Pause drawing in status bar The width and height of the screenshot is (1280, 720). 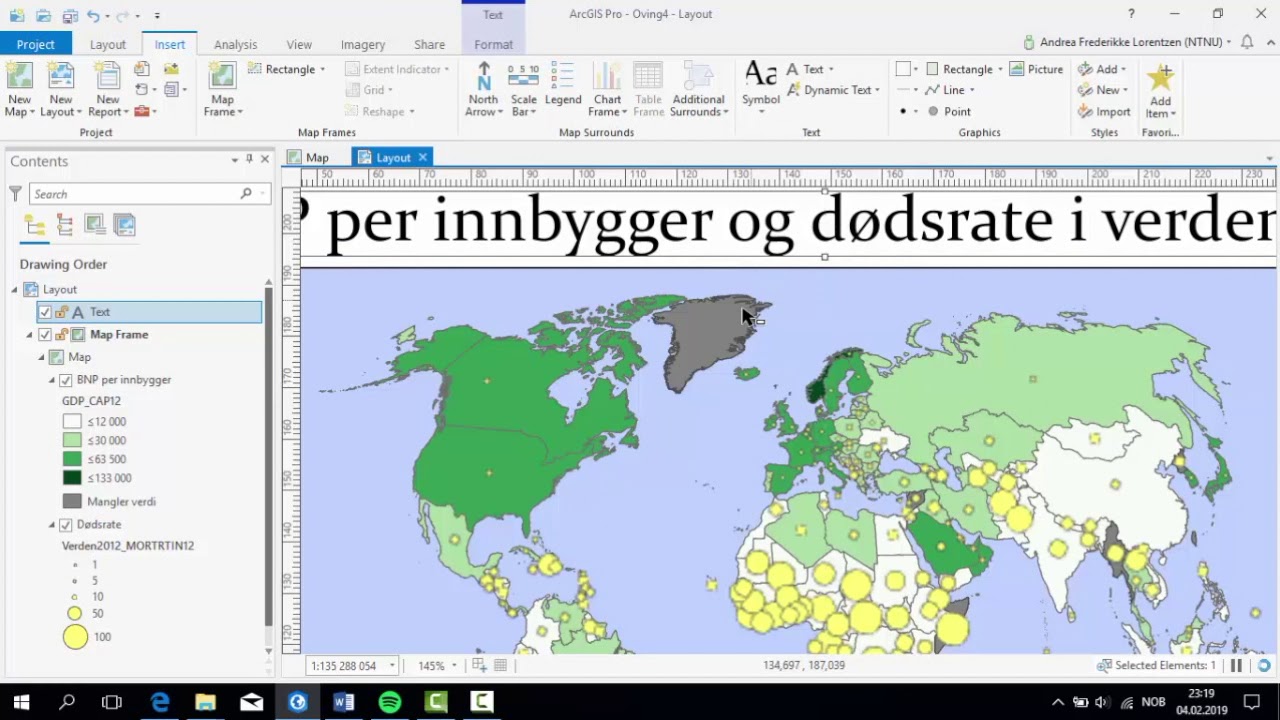point(1236,665)
